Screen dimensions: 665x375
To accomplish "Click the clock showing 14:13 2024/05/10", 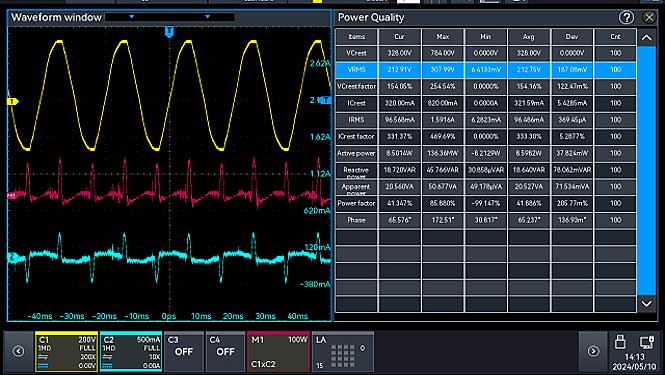I will coord(634,361).
